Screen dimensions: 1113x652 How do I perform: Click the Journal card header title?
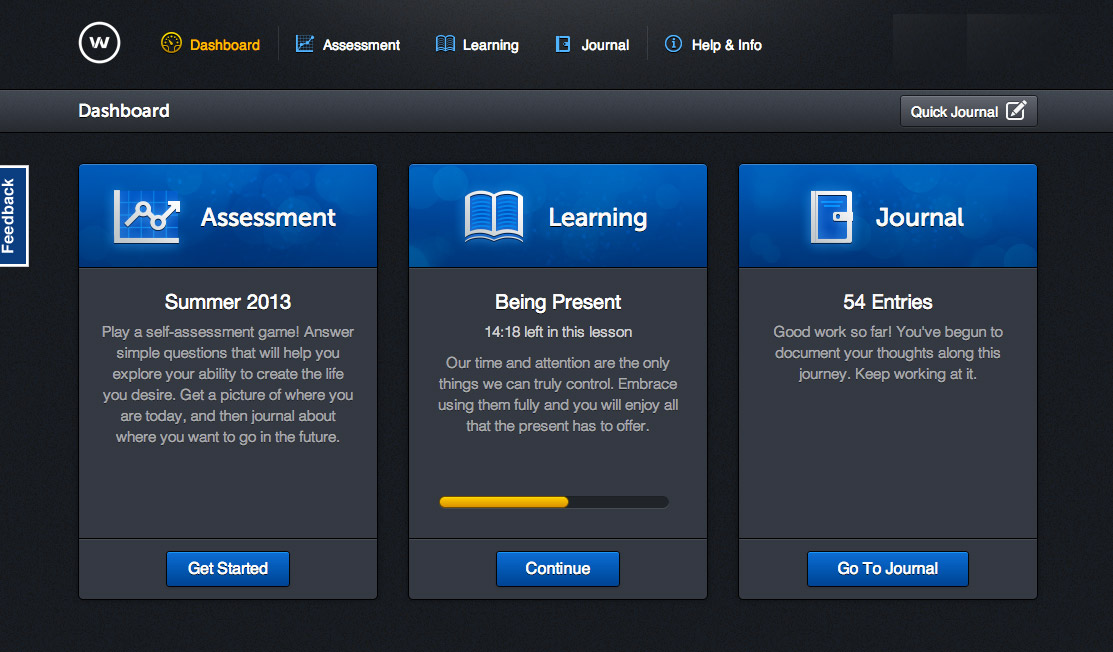pyautogui.click(x=920, y=217)
